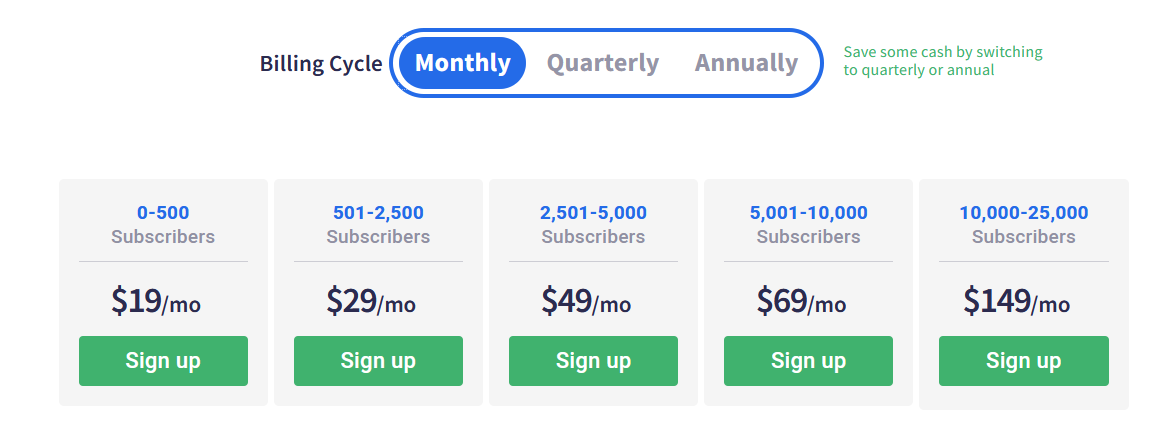Screen dimensions: 1165x425
Task: Sign up for the $29/mo plan
Action: pyautogui.click(x=378, y=361)
